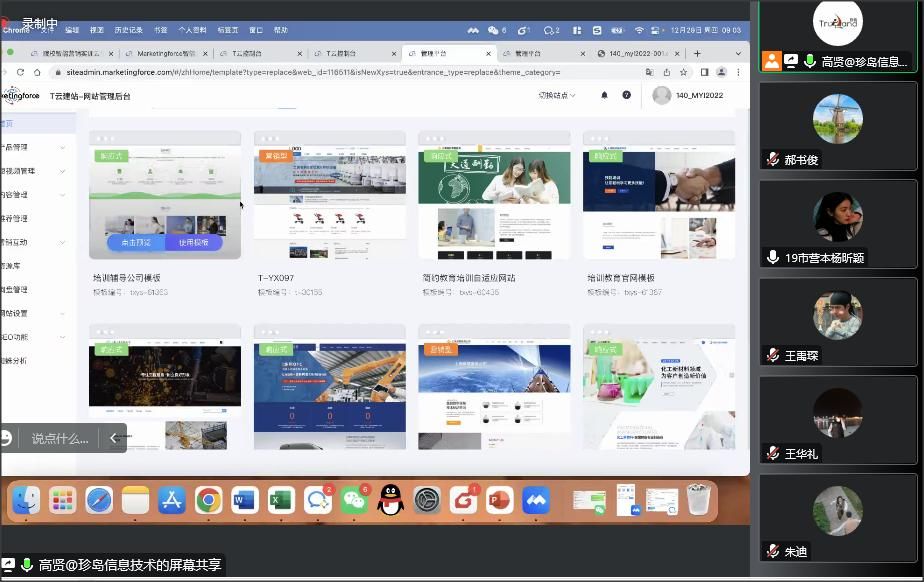Open Safari from the dock

tap(98, 499)
